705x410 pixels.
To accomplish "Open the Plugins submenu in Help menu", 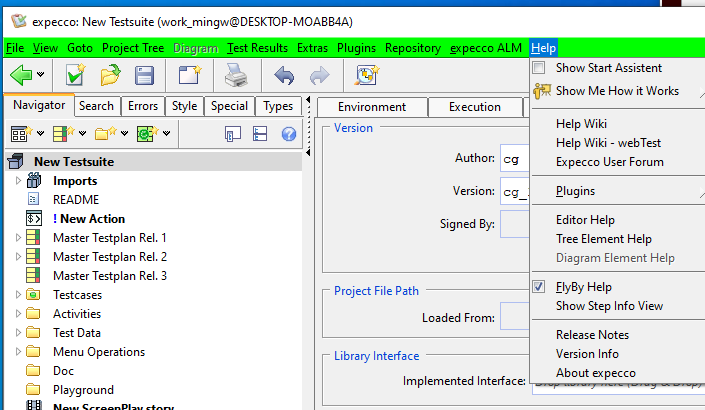I will pyautogui.click(x=576, y=191).
